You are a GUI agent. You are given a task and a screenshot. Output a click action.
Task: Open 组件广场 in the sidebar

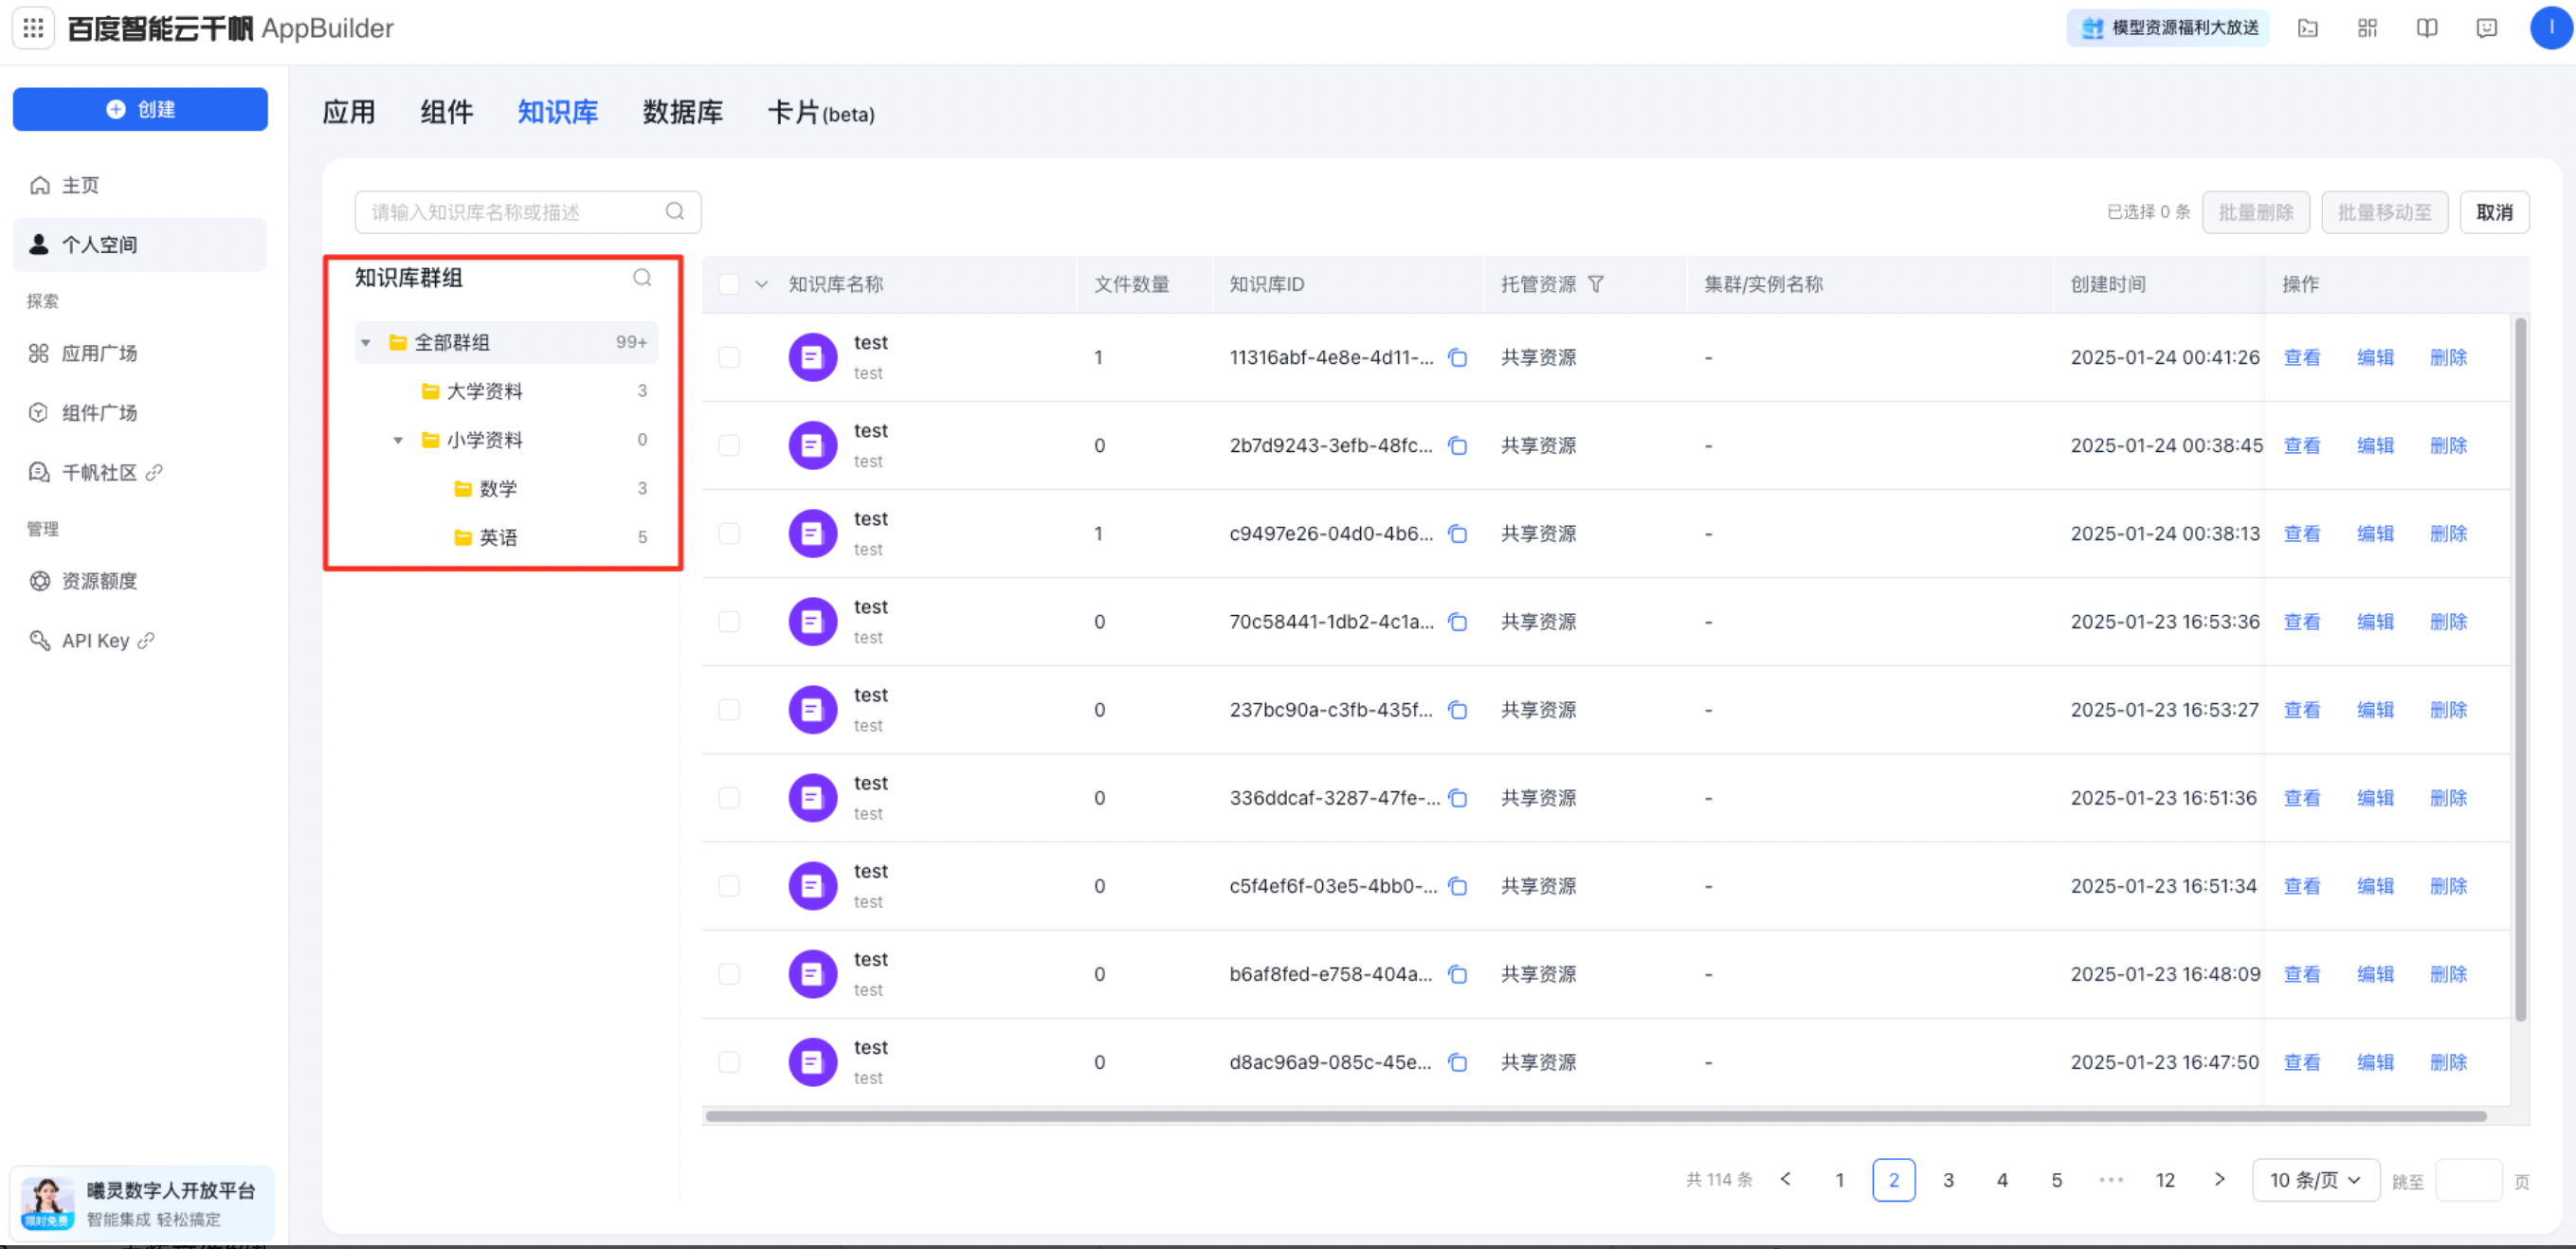pos(140,412)
